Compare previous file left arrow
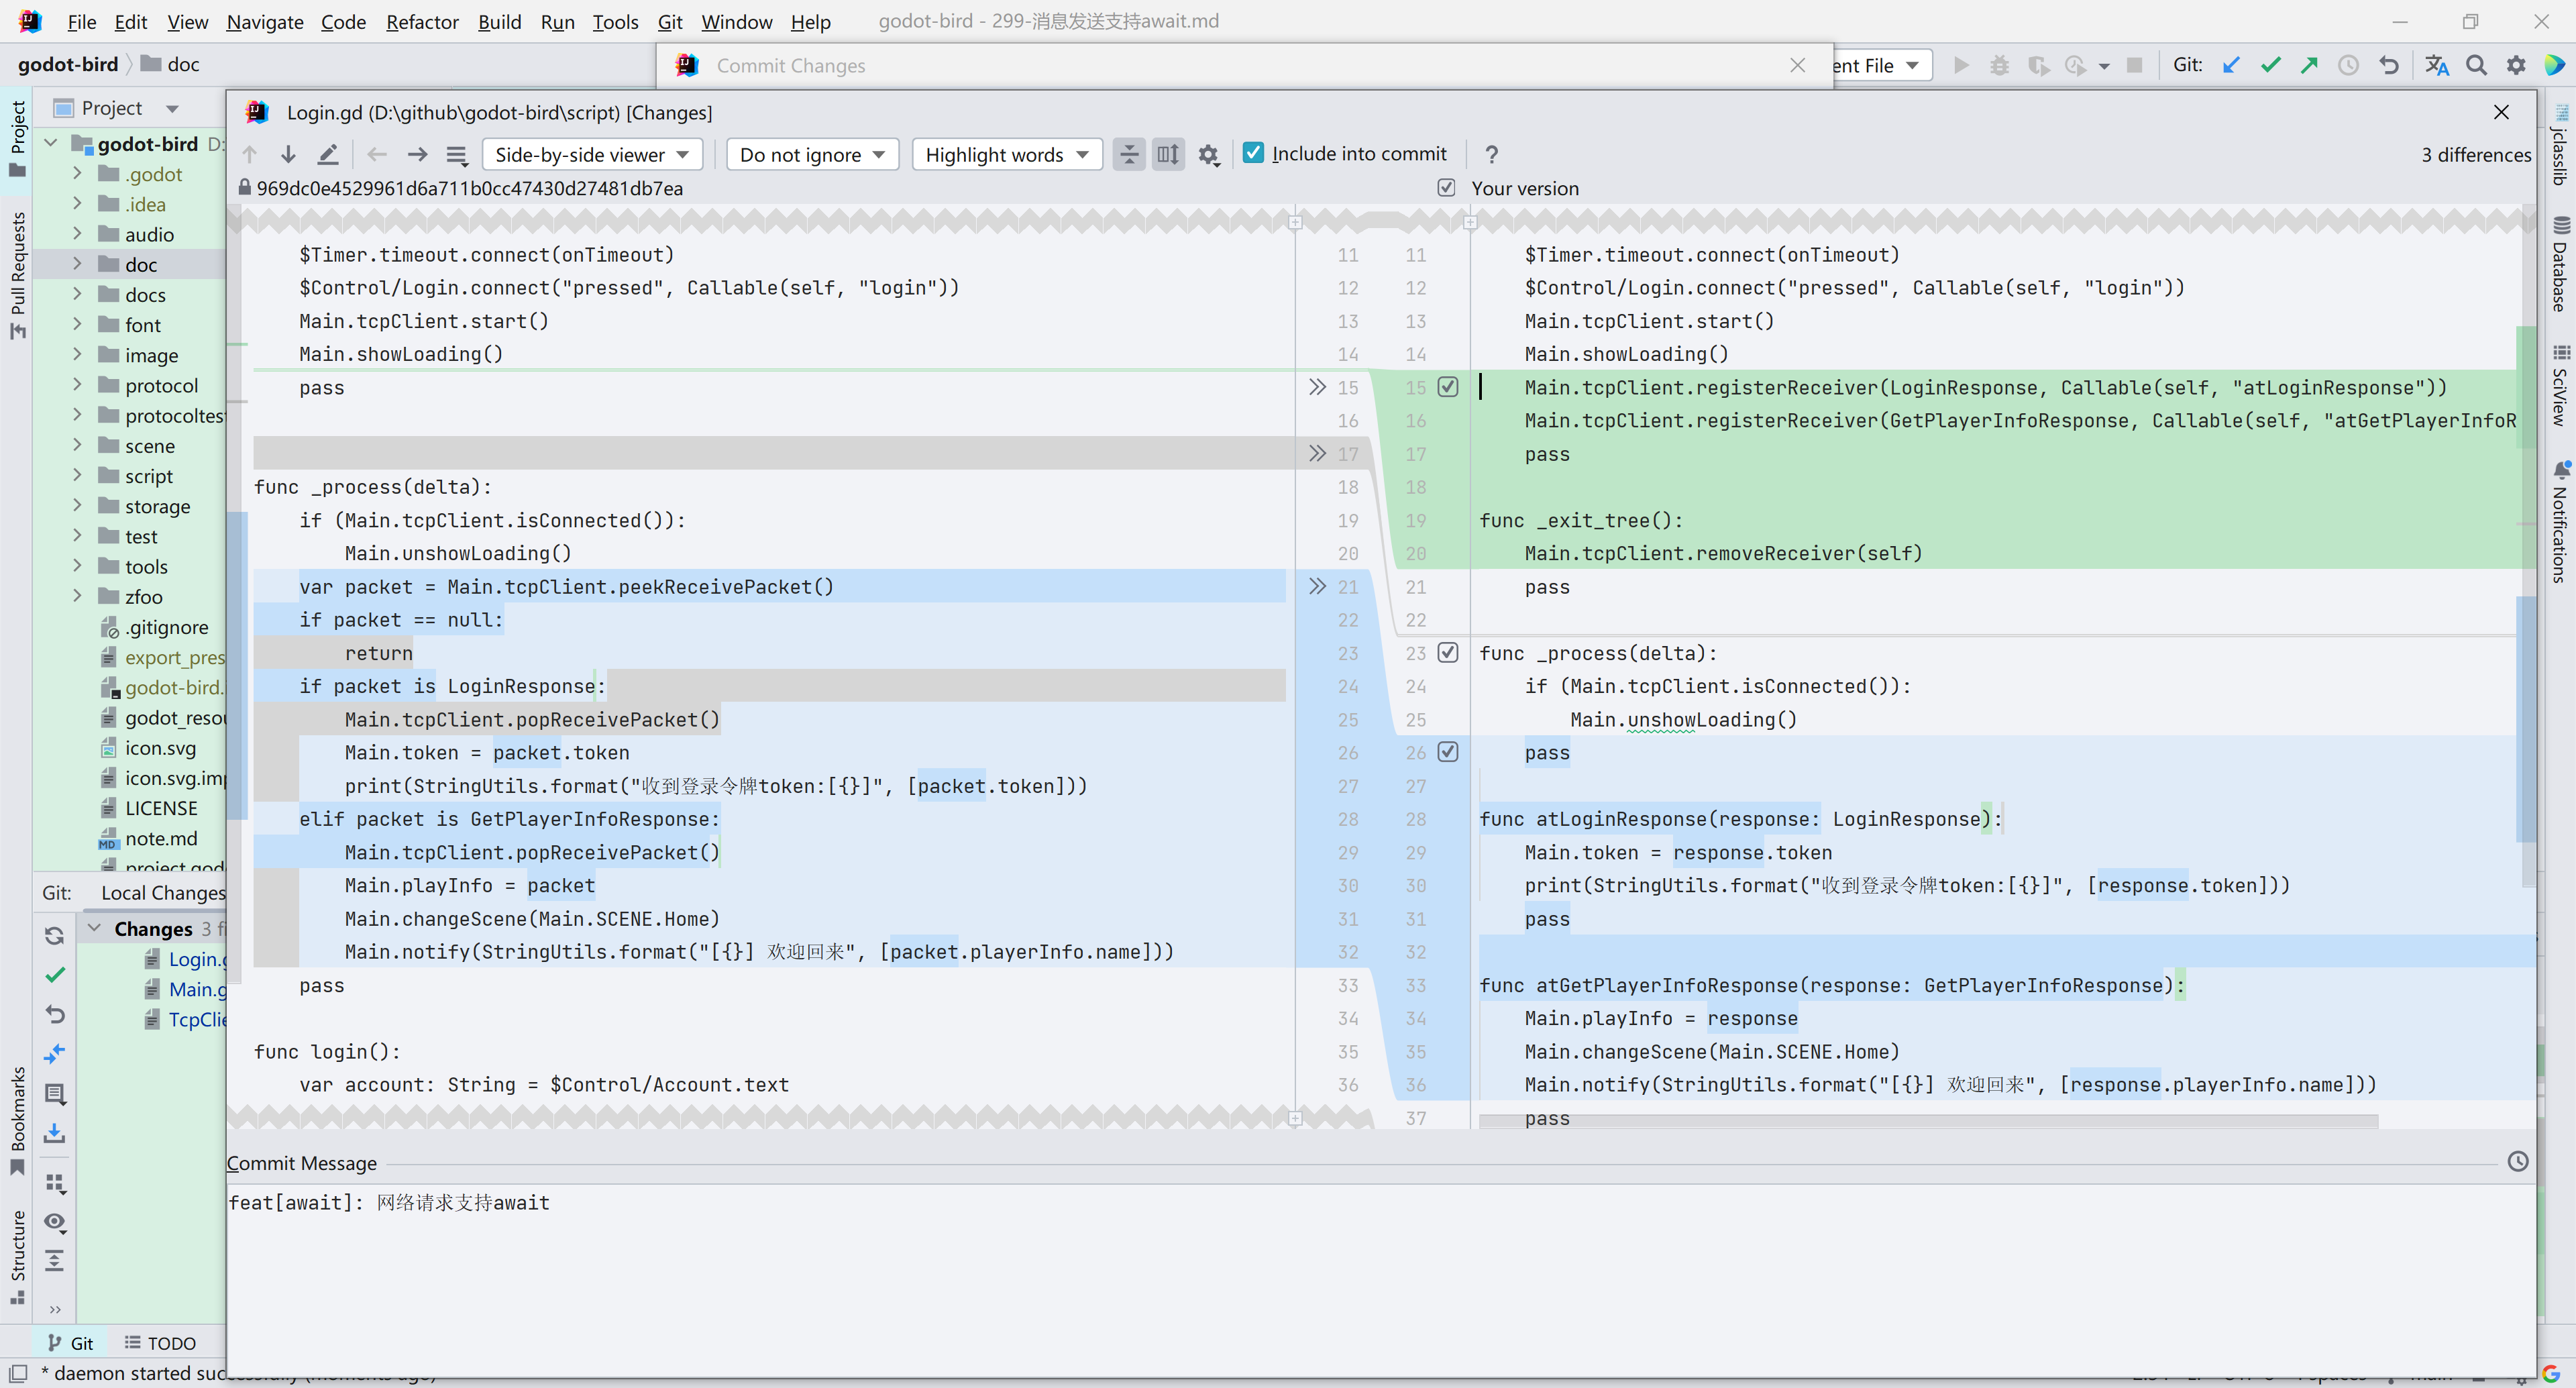Screen dimensions: 2576x1388 click(377, 154)
